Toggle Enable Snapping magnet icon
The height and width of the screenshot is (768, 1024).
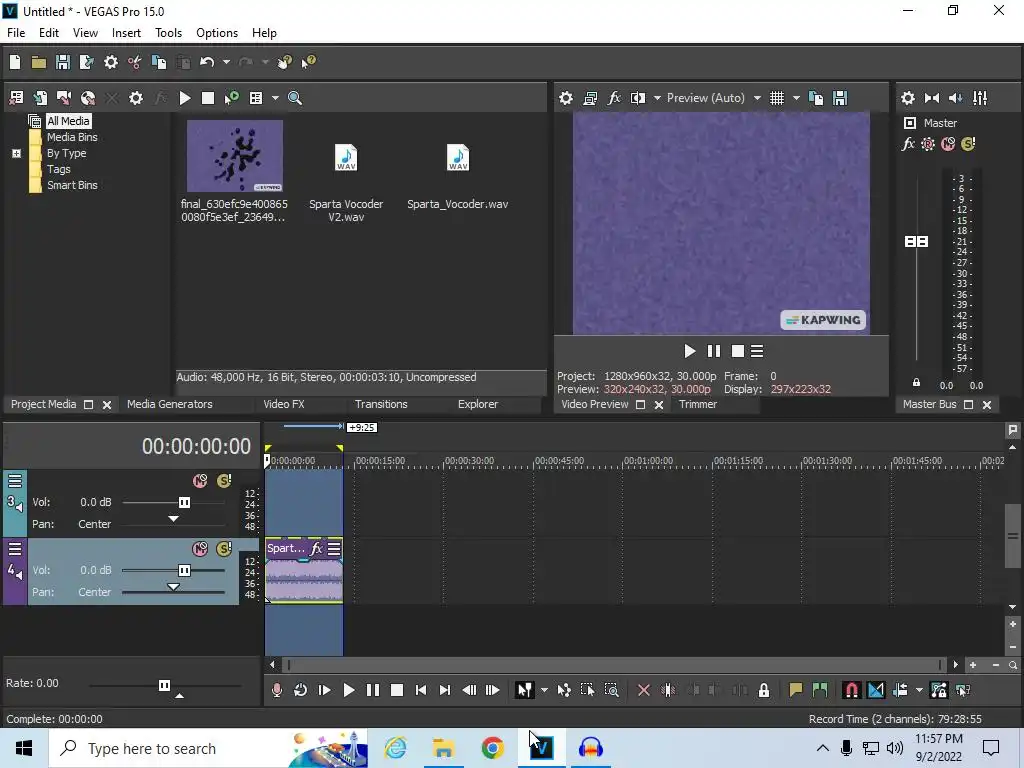[852, 690]
